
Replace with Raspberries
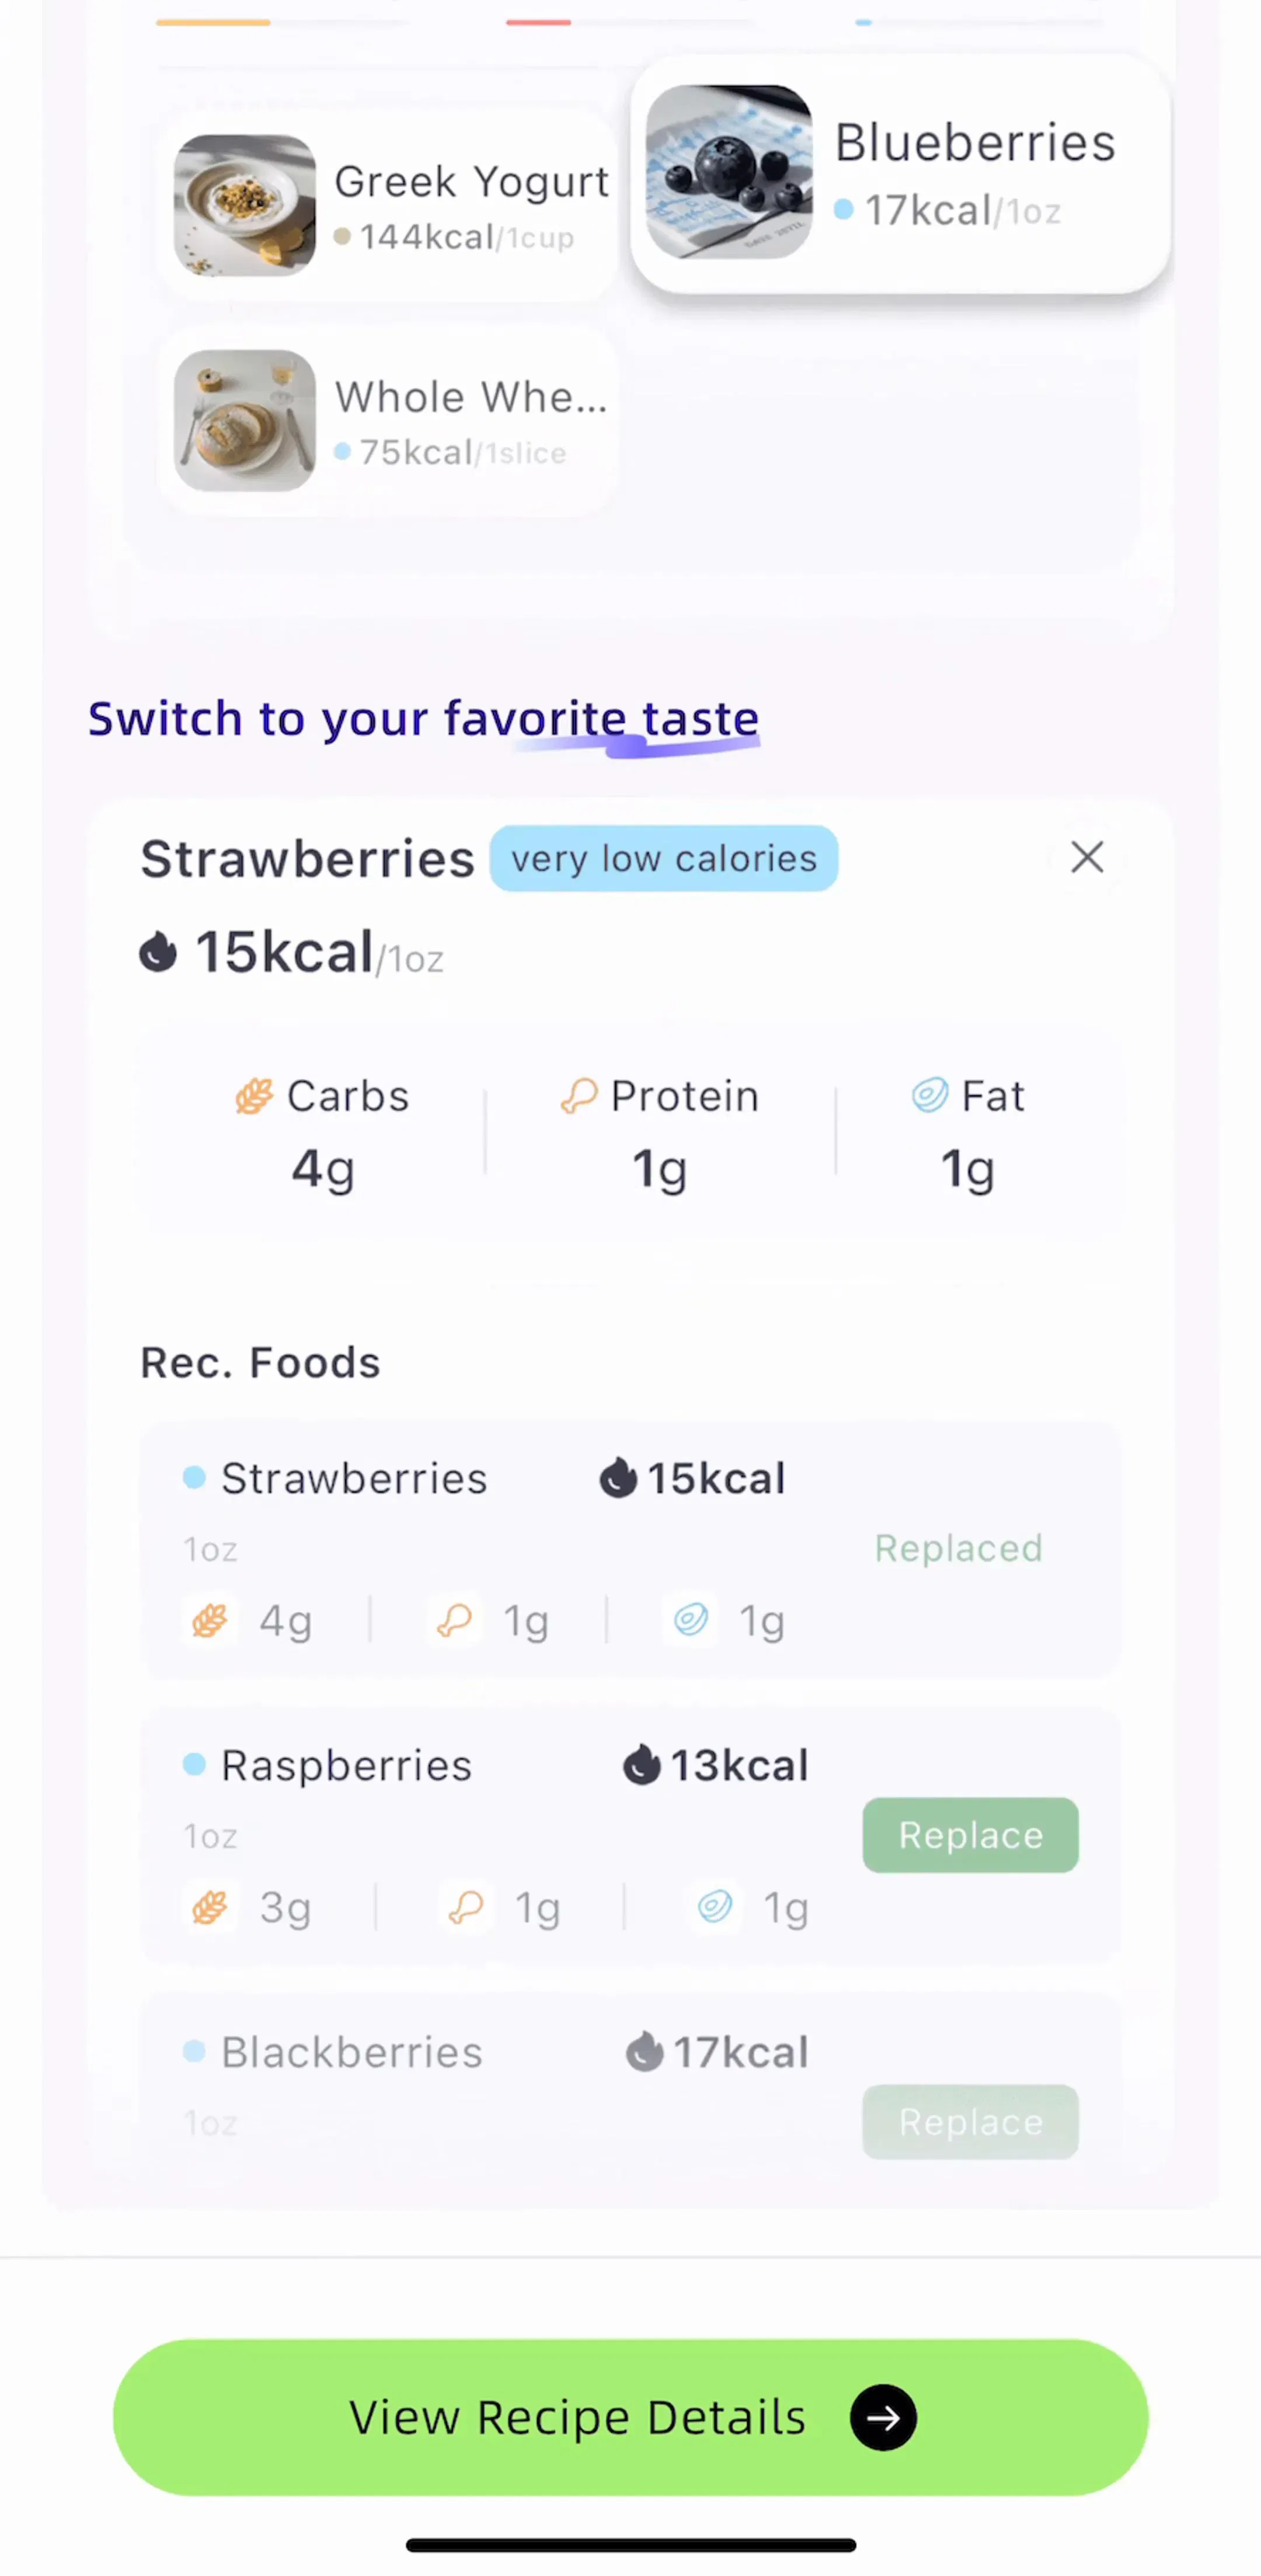point(970,1835)
